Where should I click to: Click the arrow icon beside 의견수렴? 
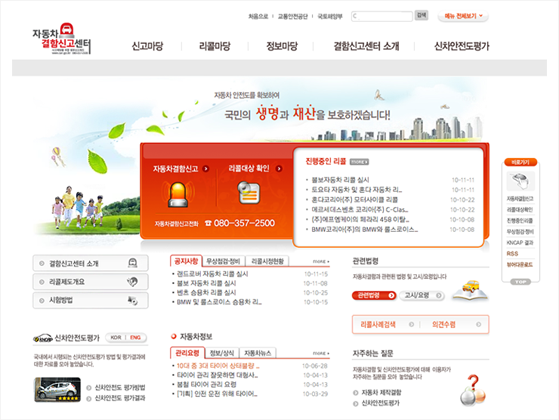pos(478,324)
